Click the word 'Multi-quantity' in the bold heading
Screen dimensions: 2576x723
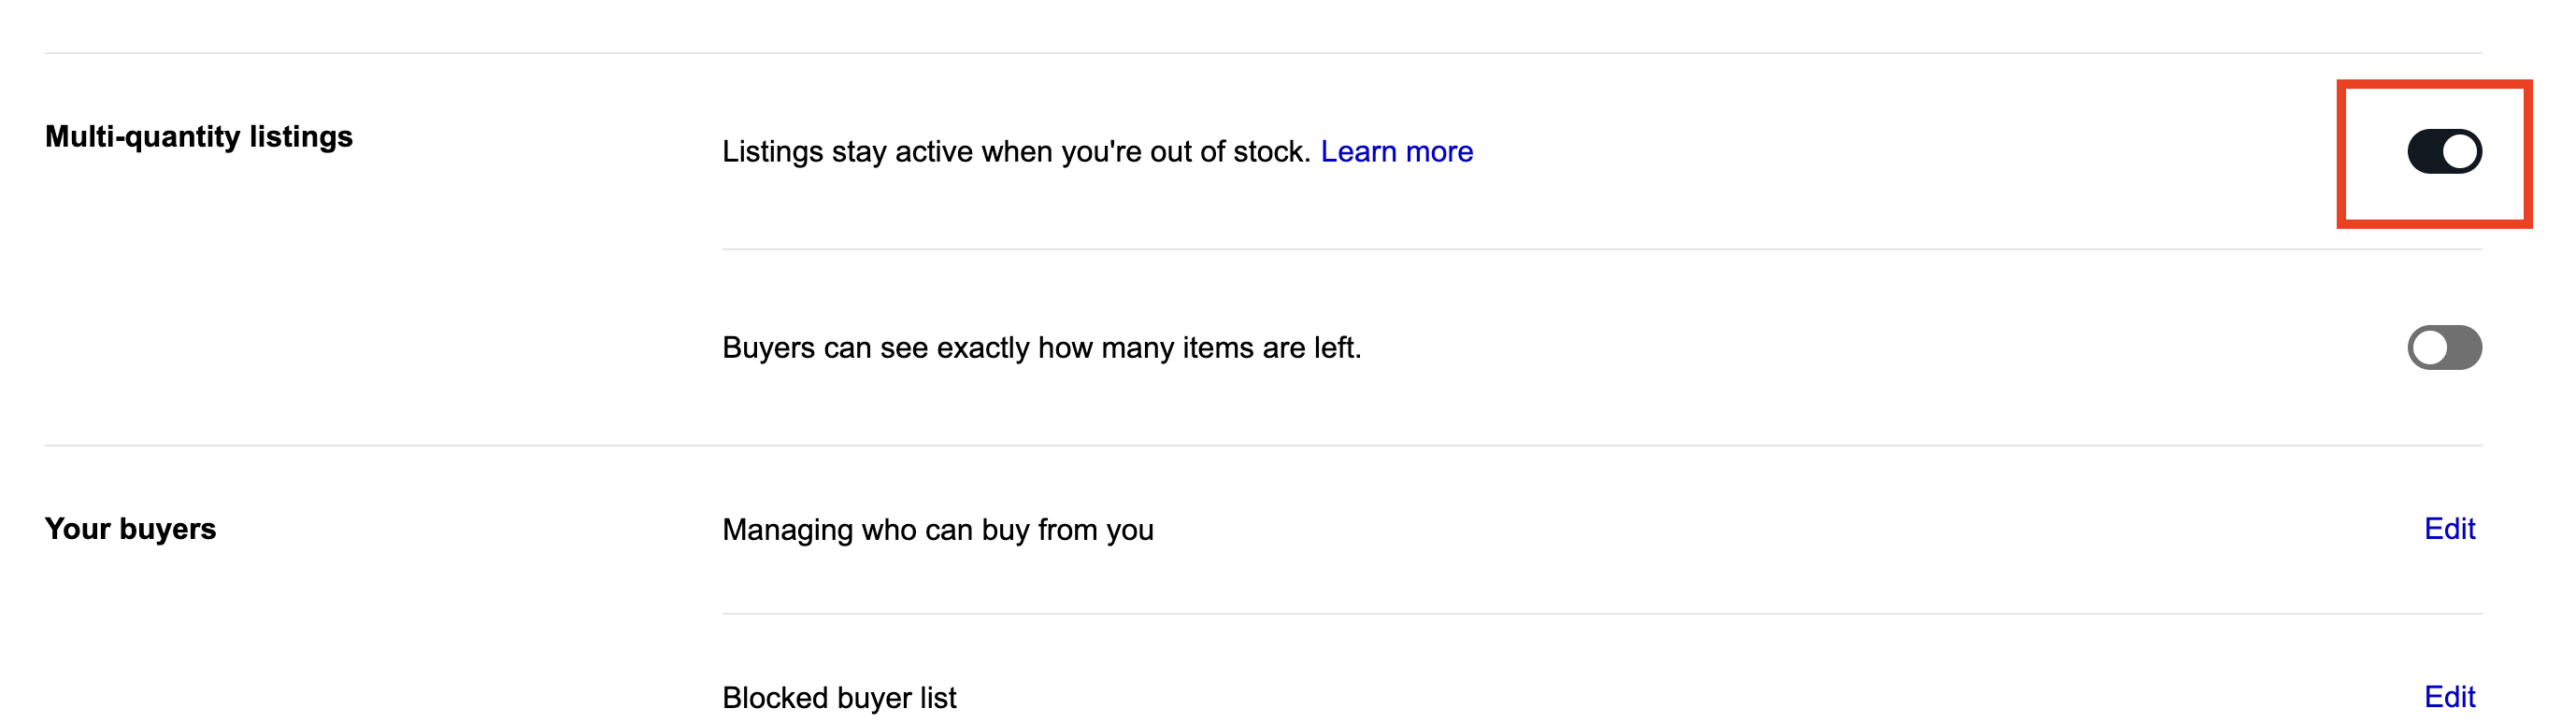point(143,136)
